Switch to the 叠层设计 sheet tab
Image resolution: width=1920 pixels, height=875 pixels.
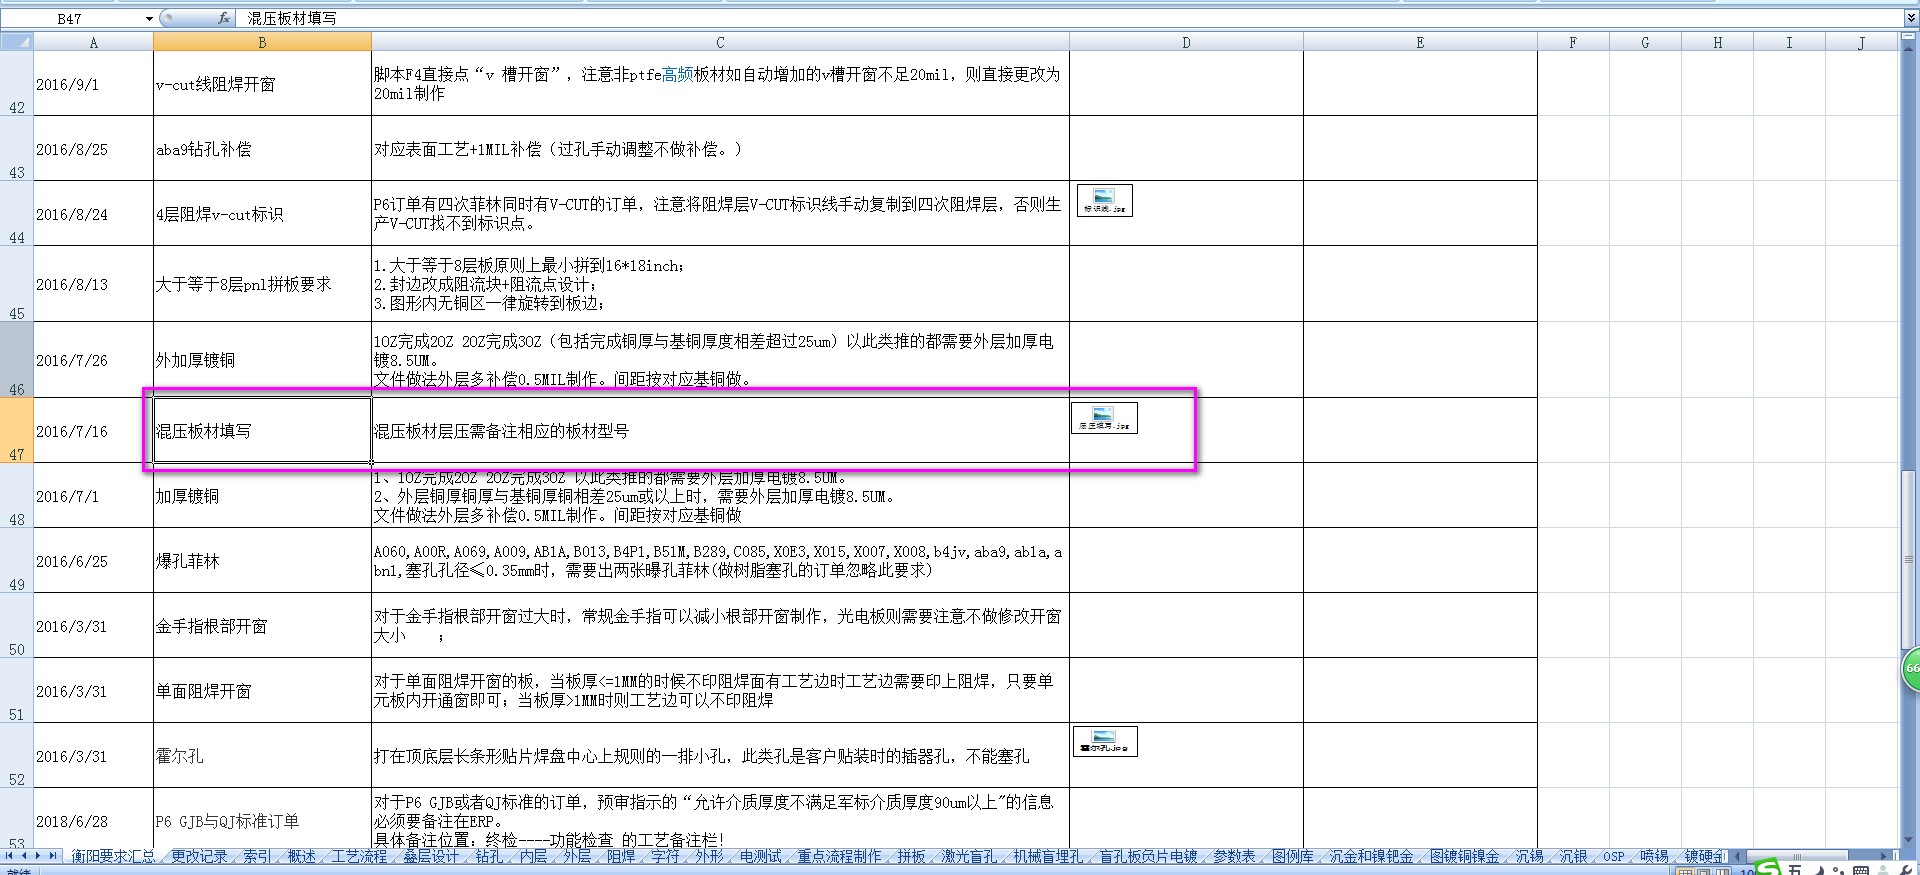431,856
